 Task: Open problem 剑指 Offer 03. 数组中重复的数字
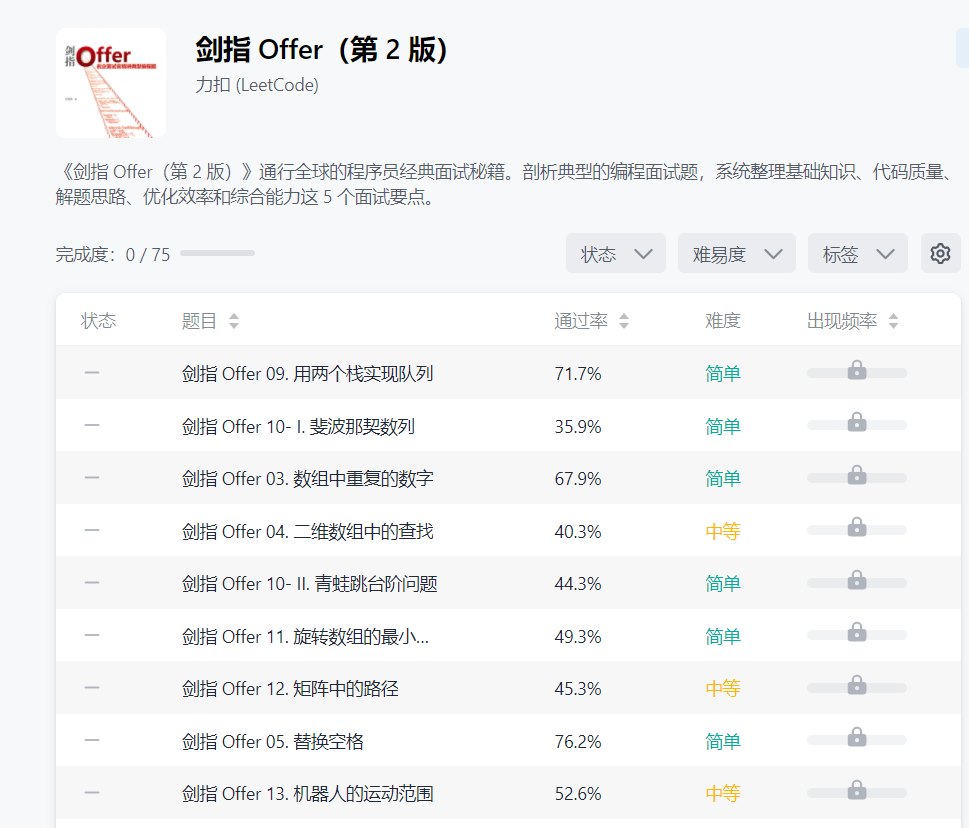click(x=307, y=479)
